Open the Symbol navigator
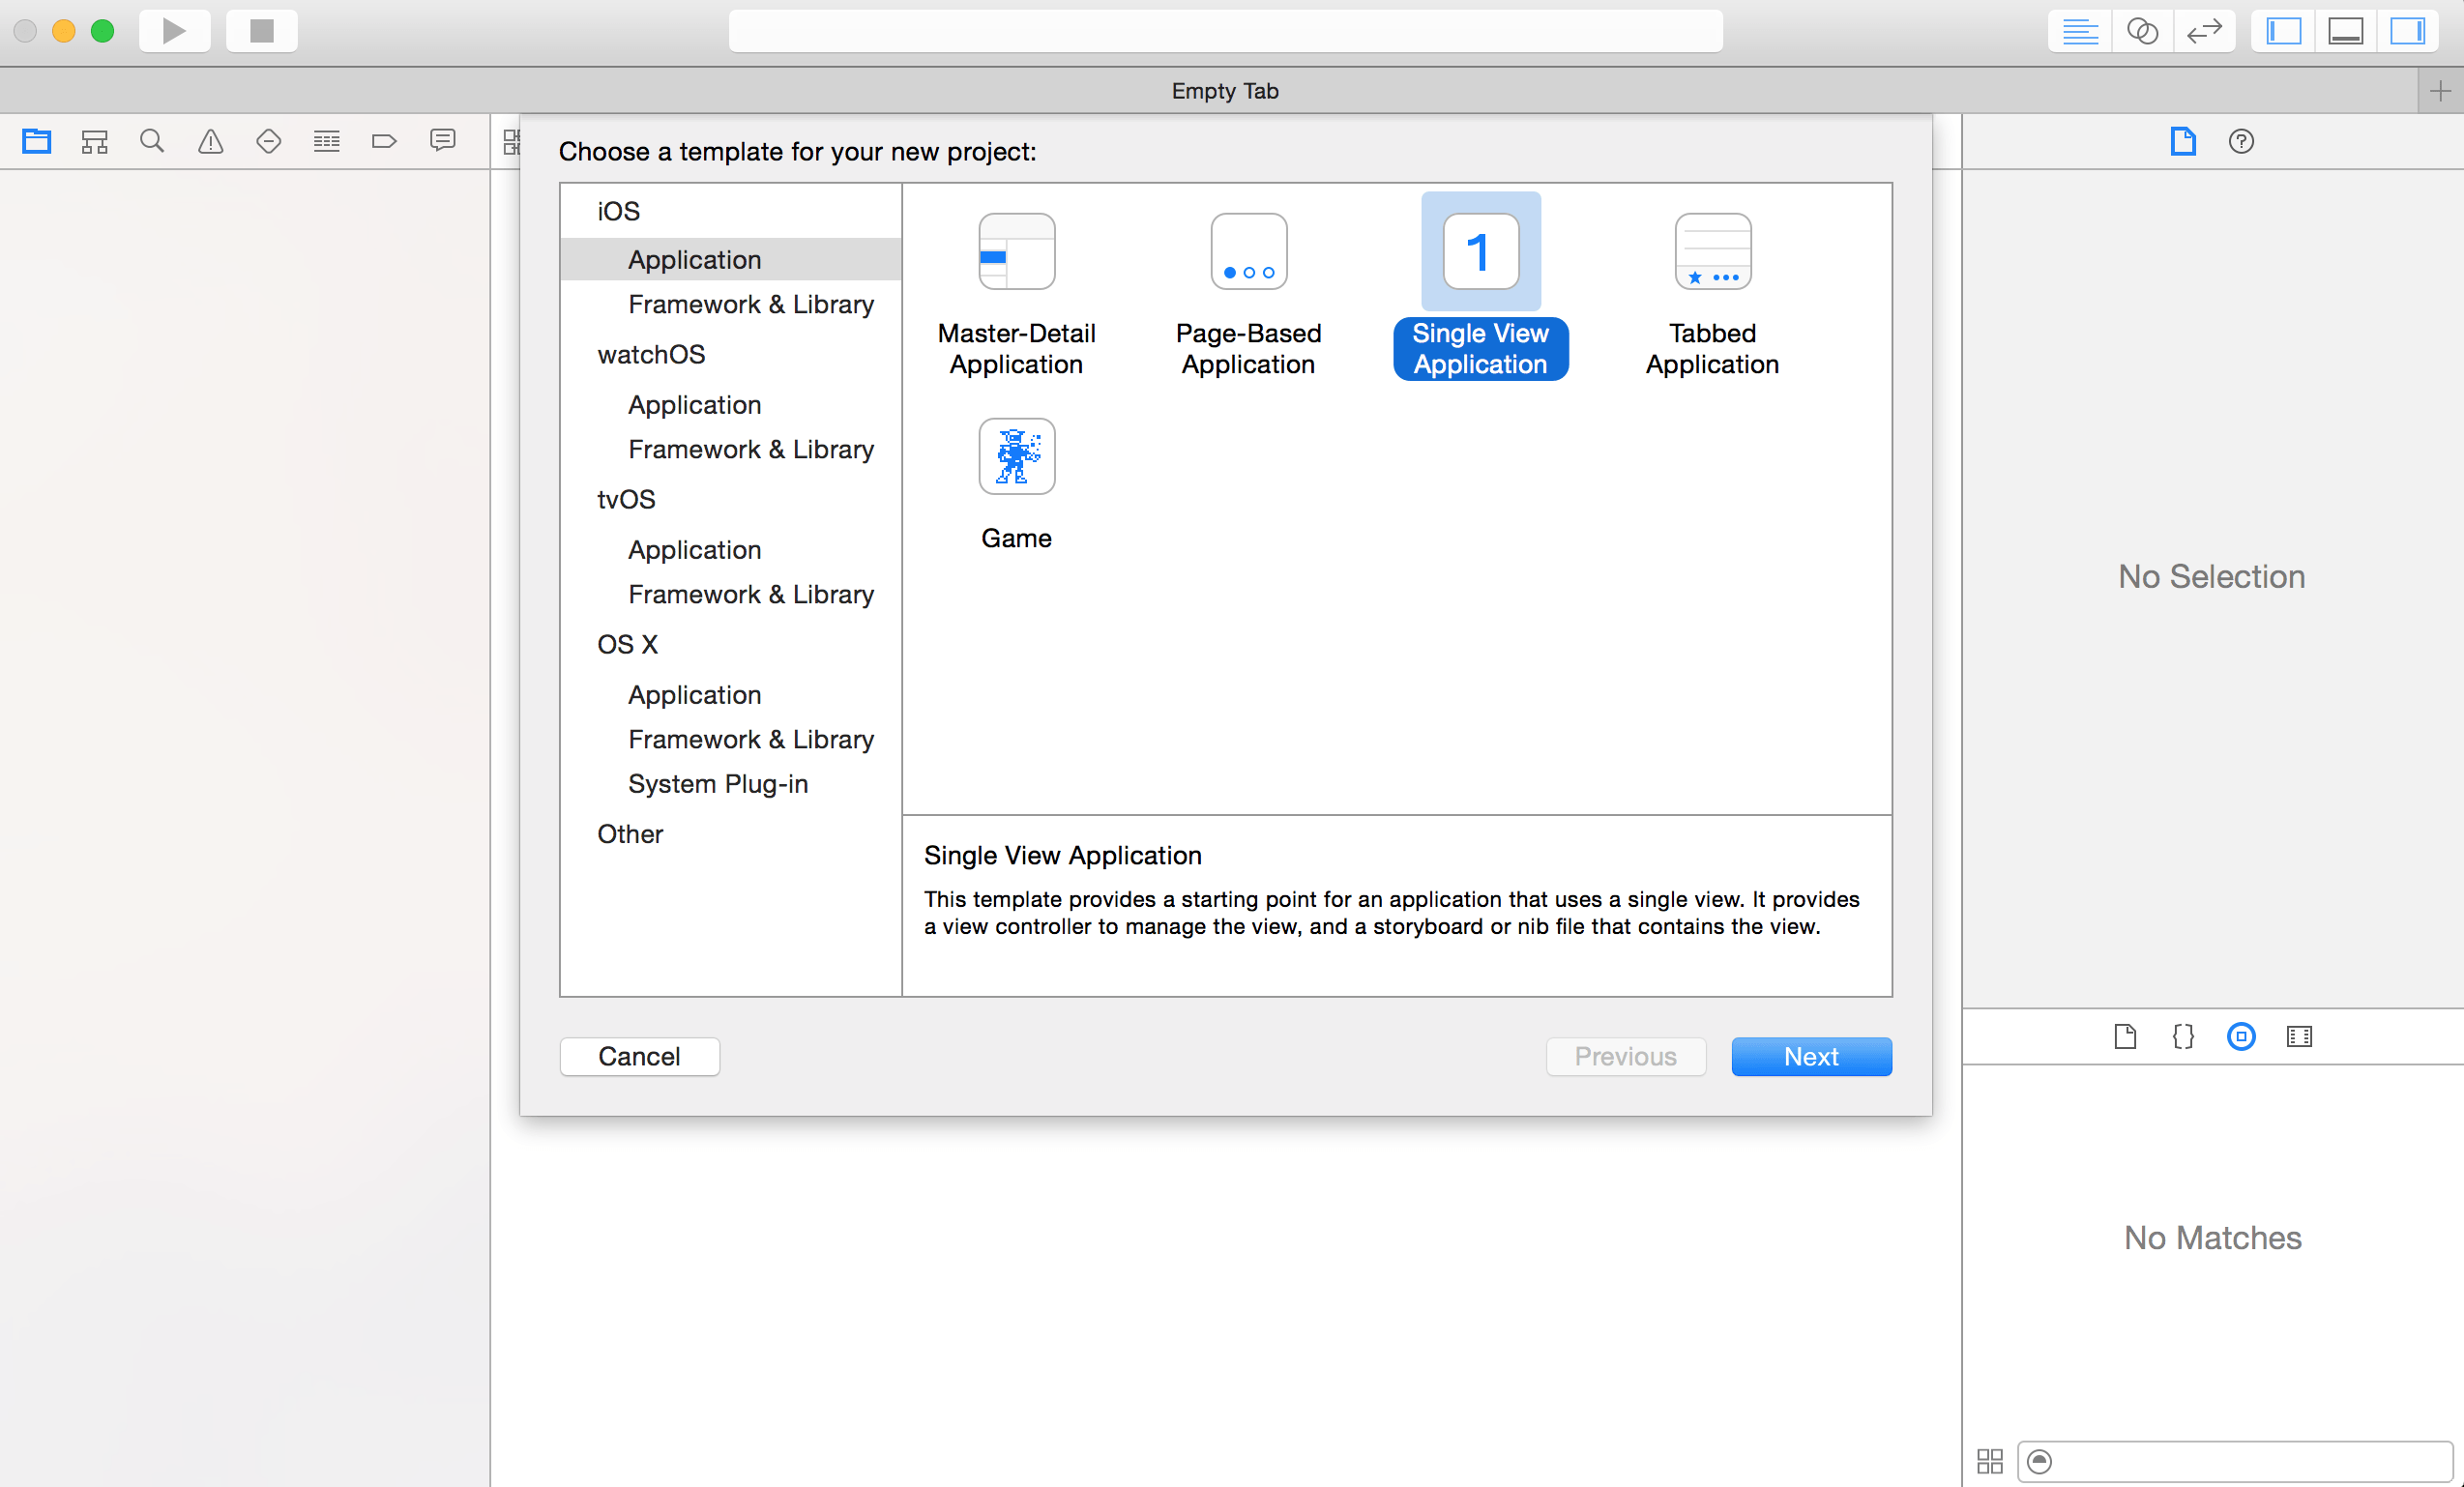Viewport: 2464px width, 1487px height. pos(95,141)
